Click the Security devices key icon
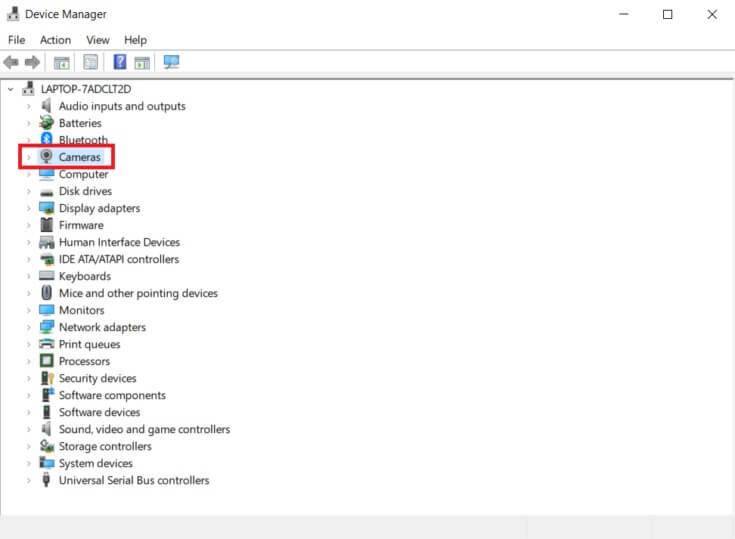735x539 pixels. tap(47, 378)
